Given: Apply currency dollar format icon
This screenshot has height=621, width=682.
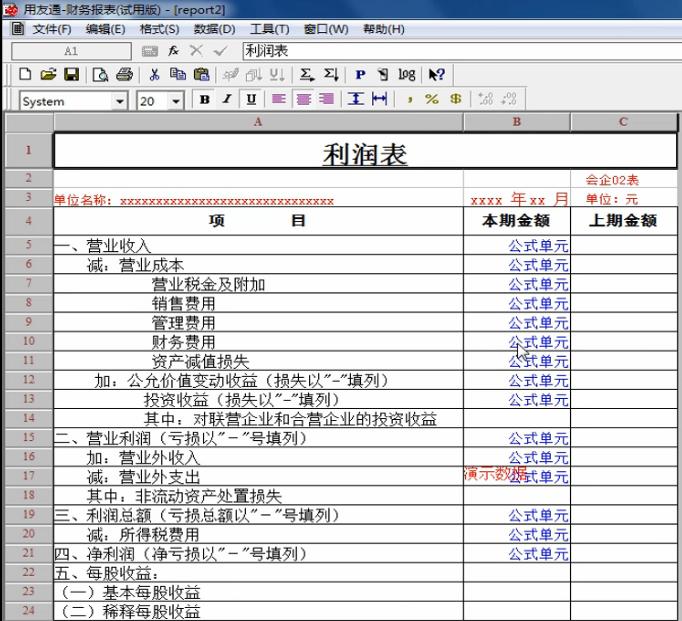Looking at the screenshot, I should tap(456, 99).
